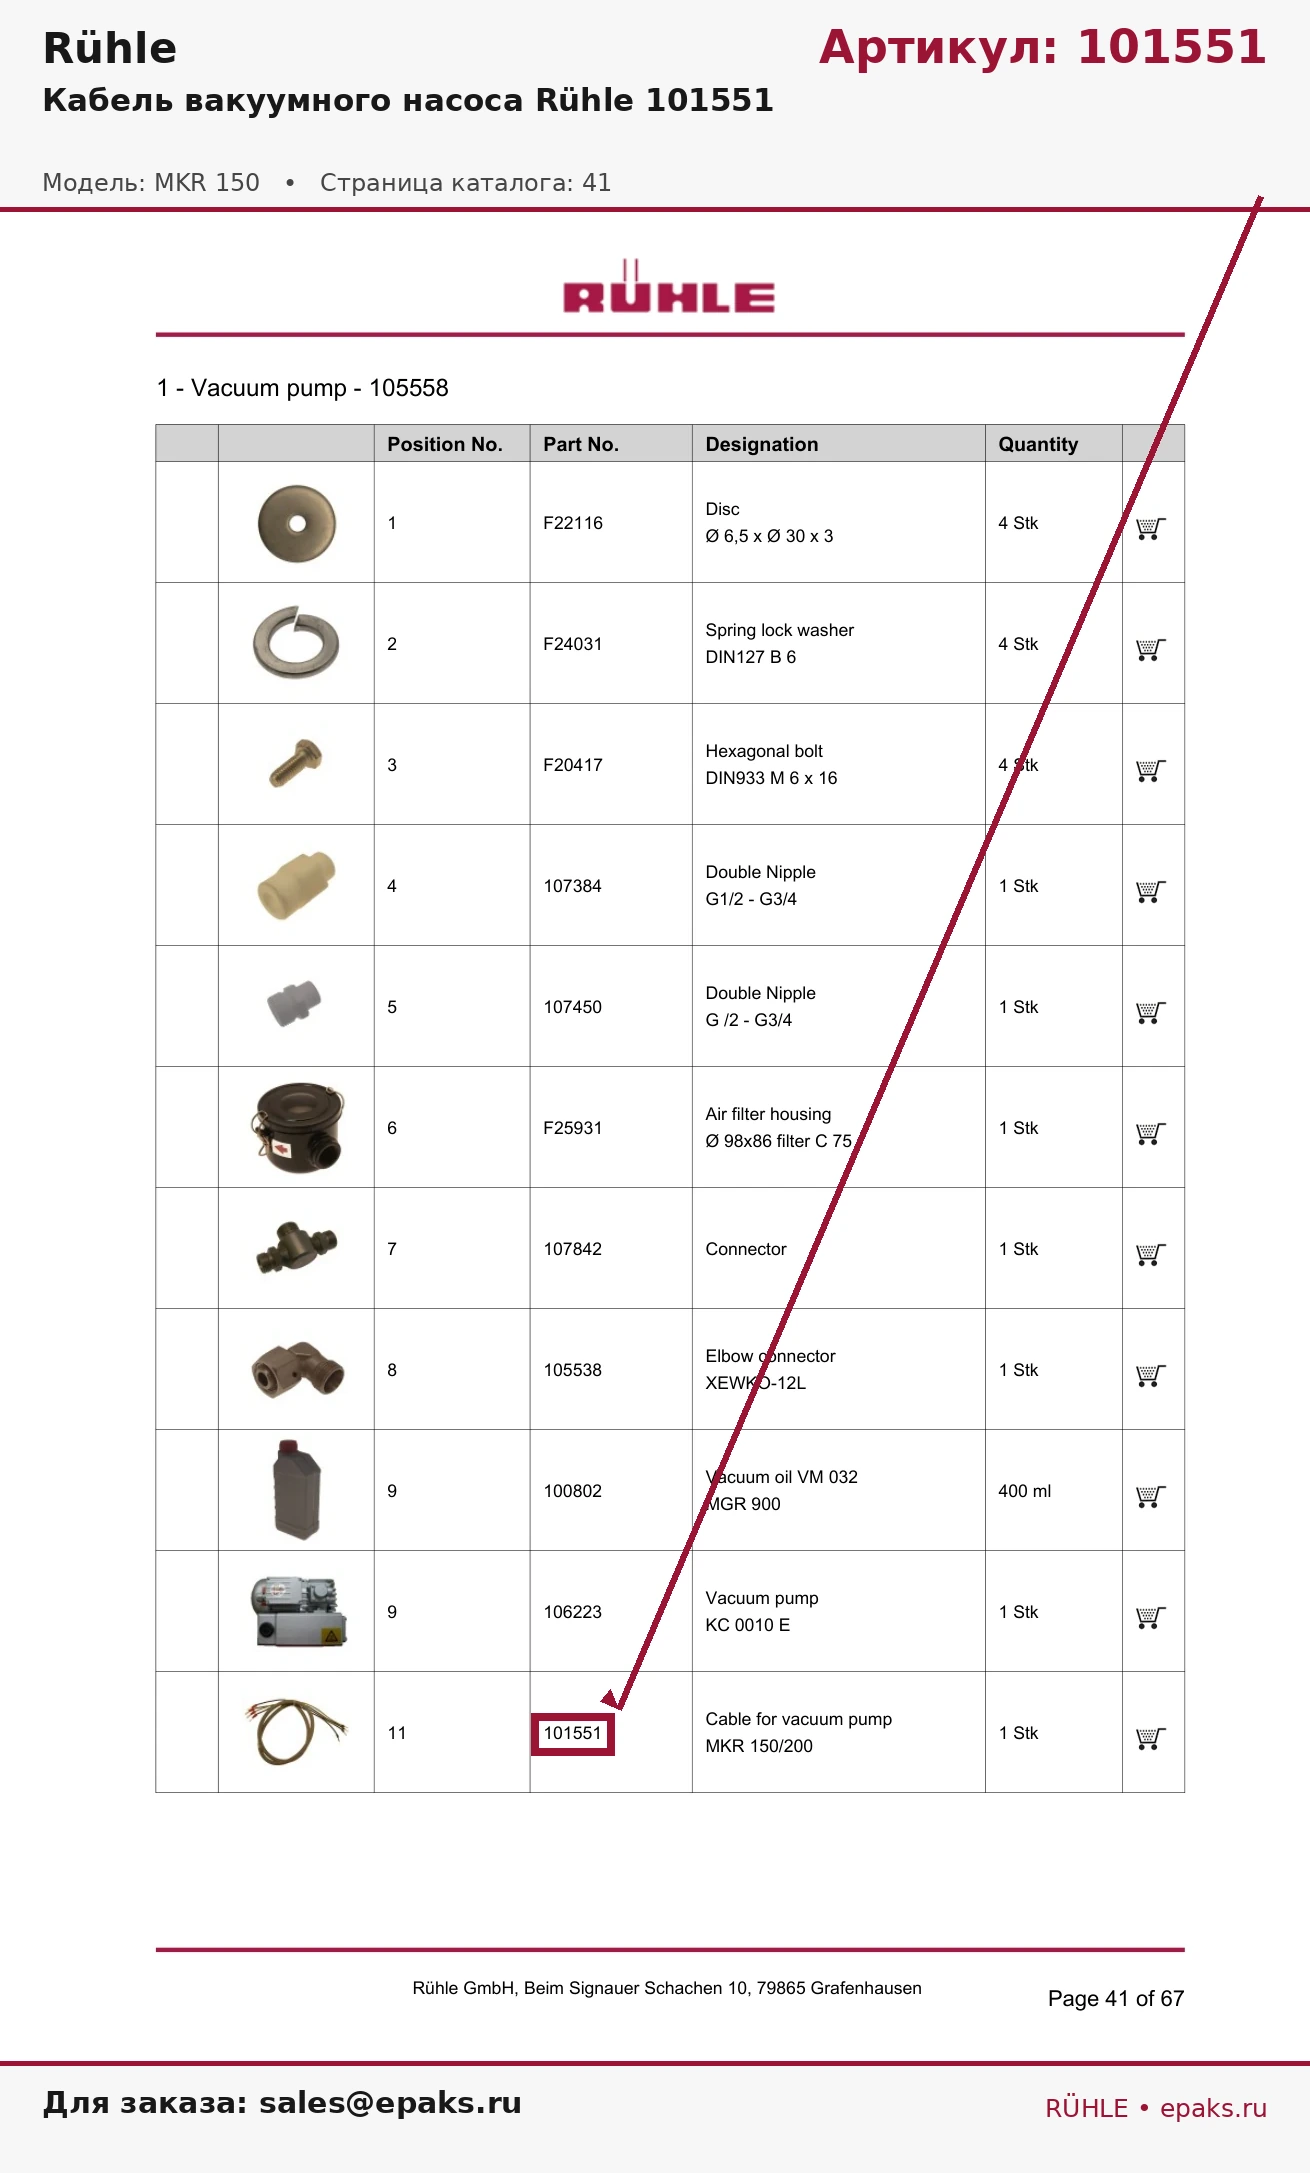Click cart icon for Connector 107842
Screen dimensions: 1310x2173
click(x=1151, y=1254)
